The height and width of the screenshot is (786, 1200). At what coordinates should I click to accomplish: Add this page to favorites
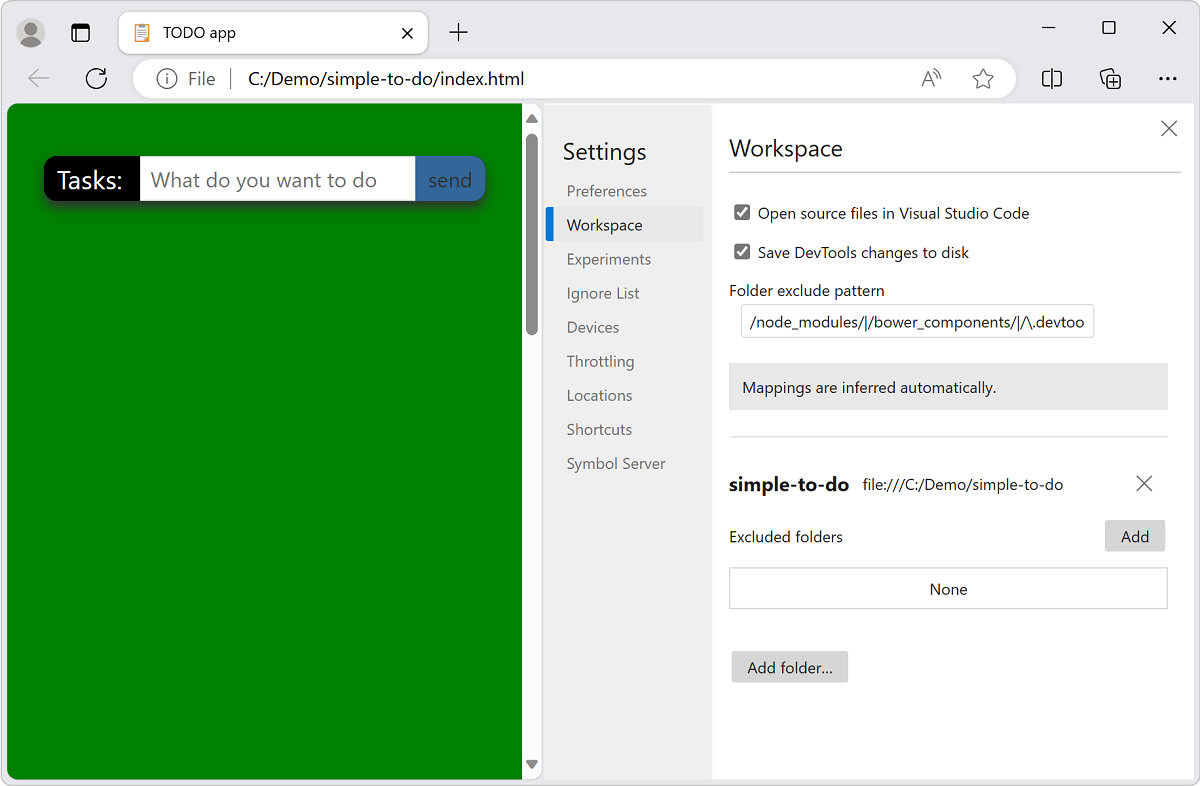pos(983,78)
